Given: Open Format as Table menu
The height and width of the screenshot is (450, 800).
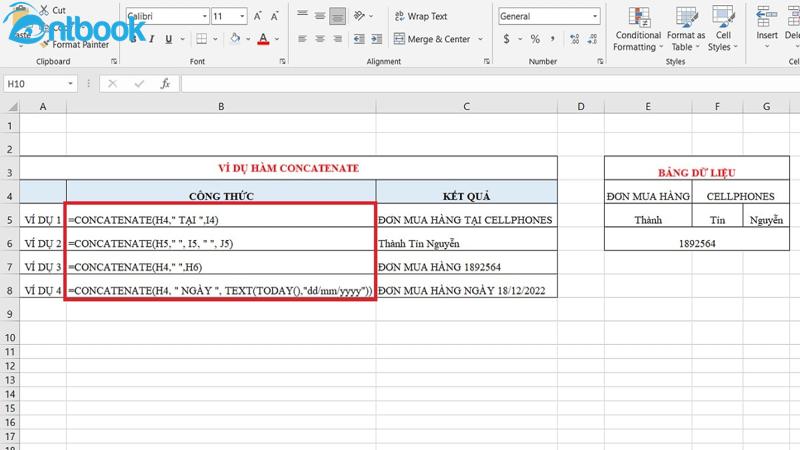Looking at the screenshot, I should [686, 29].
